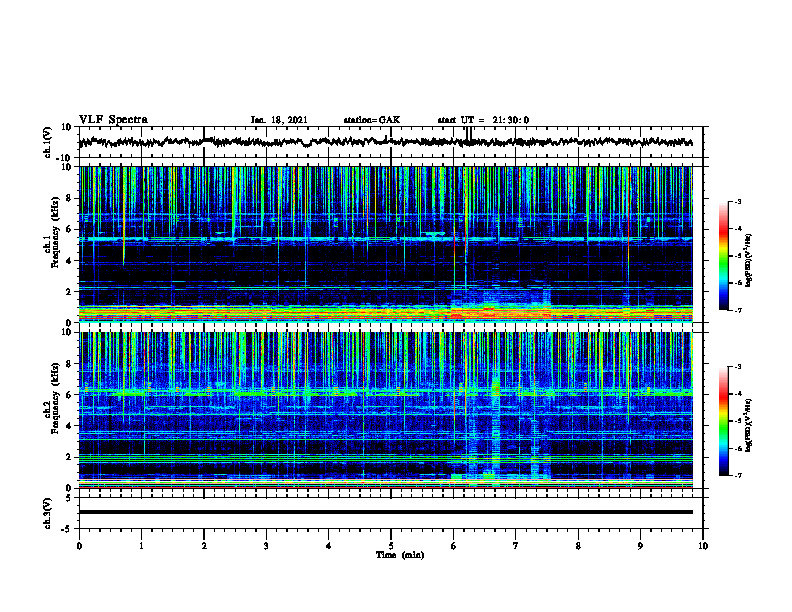Click time axis tick label "9"
Viewport: 792px width, 612px height.
[x=640, y=546]
